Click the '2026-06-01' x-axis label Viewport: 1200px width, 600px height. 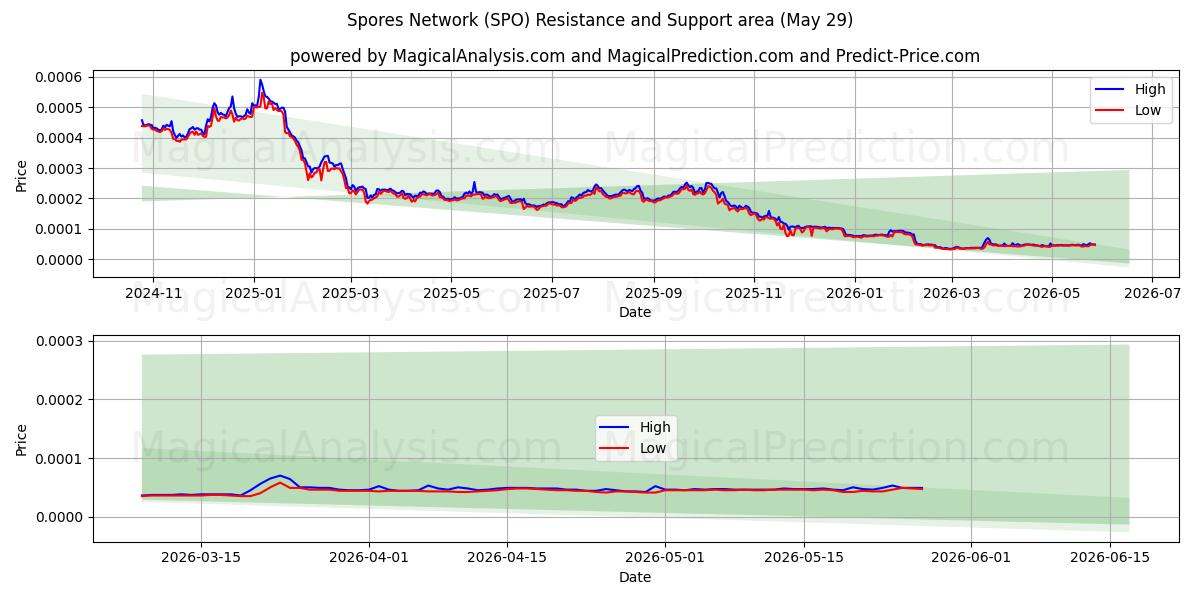click(971, 559)
